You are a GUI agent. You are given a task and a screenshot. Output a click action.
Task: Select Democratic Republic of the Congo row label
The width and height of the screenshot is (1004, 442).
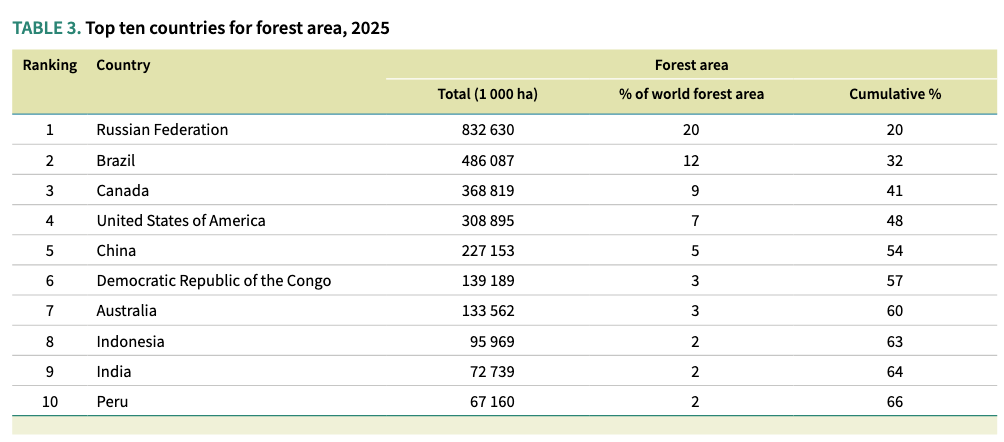213,281
